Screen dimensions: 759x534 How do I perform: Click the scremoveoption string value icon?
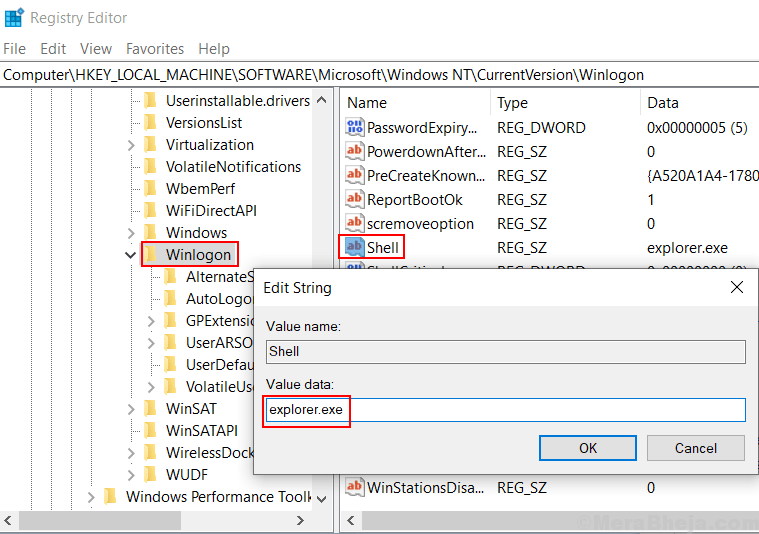click(354, 223)
